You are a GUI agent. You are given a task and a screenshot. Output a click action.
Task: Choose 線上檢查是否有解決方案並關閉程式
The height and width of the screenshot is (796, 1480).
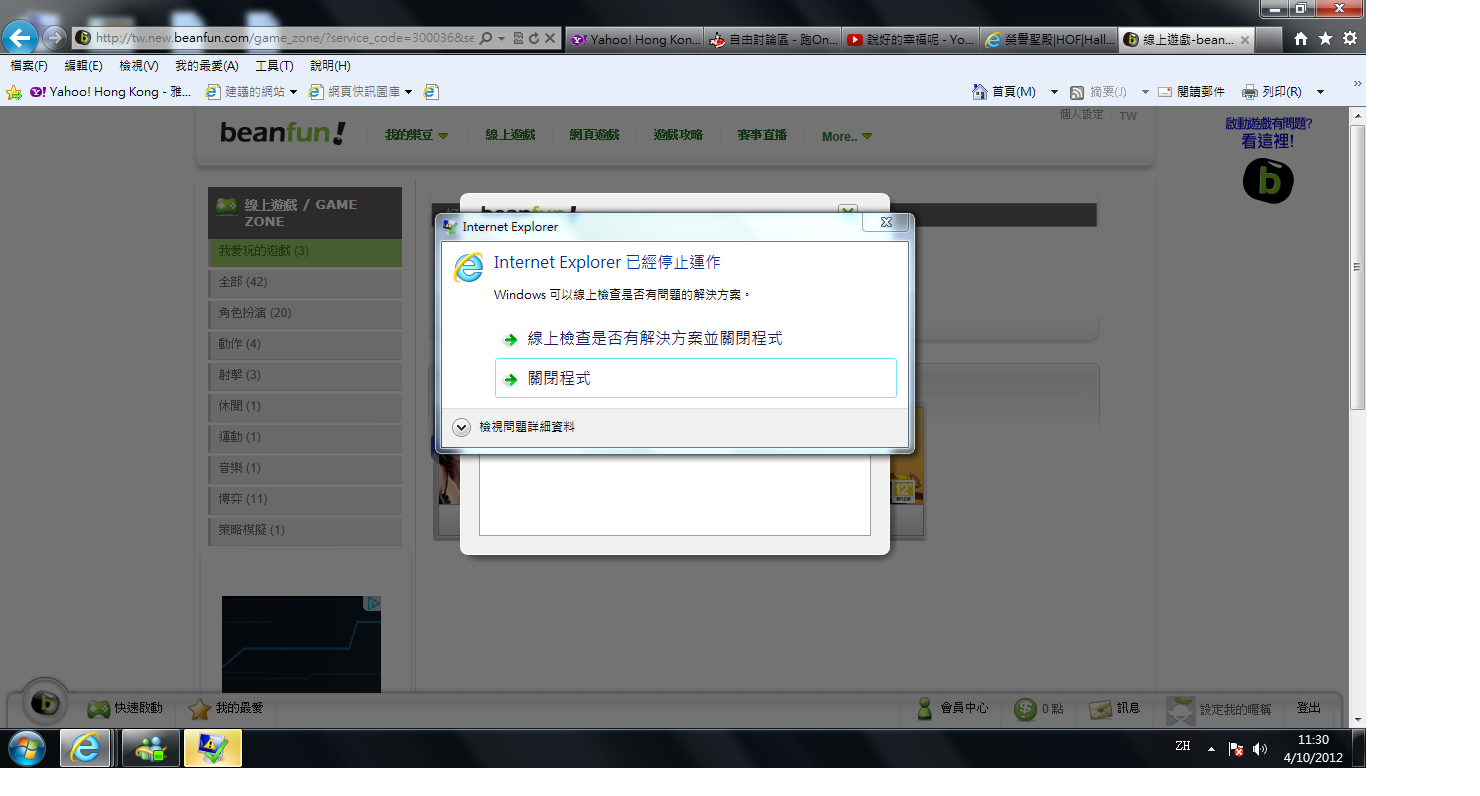tap(696, 339)
